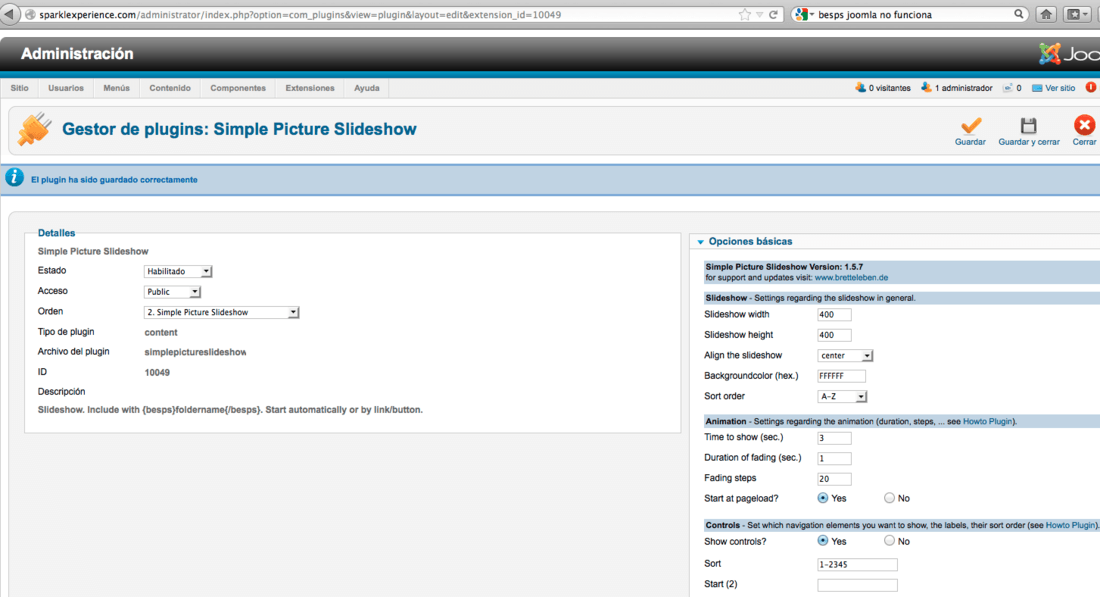Open the Extensiones menu
Viewport: 1100px width, 597px height.
(x=309, y=88)
